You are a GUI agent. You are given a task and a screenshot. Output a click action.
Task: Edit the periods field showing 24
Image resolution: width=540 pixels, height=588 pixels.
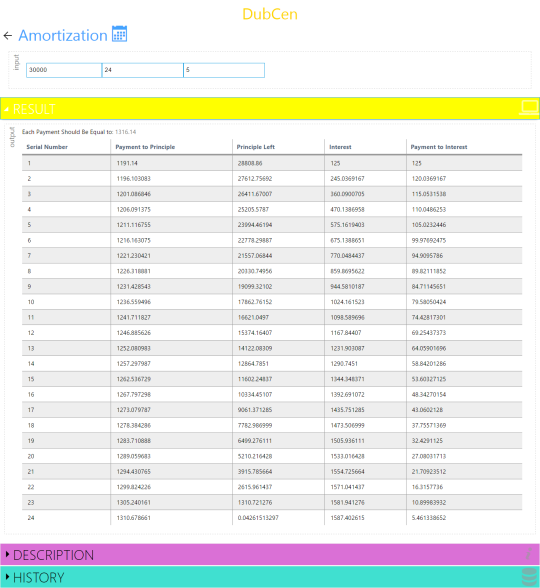pyautogui.click(x=142, y=70)
